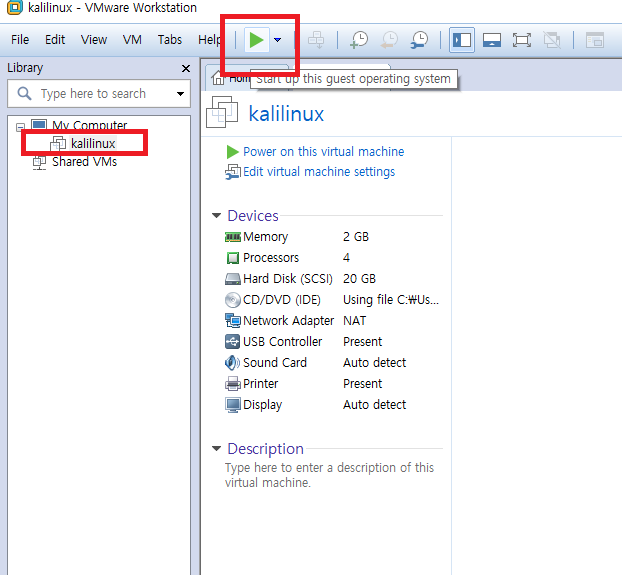Click the Sound Card speaker icon
Viewport: 622px width, 575px height.
click(x=232, y=362)
